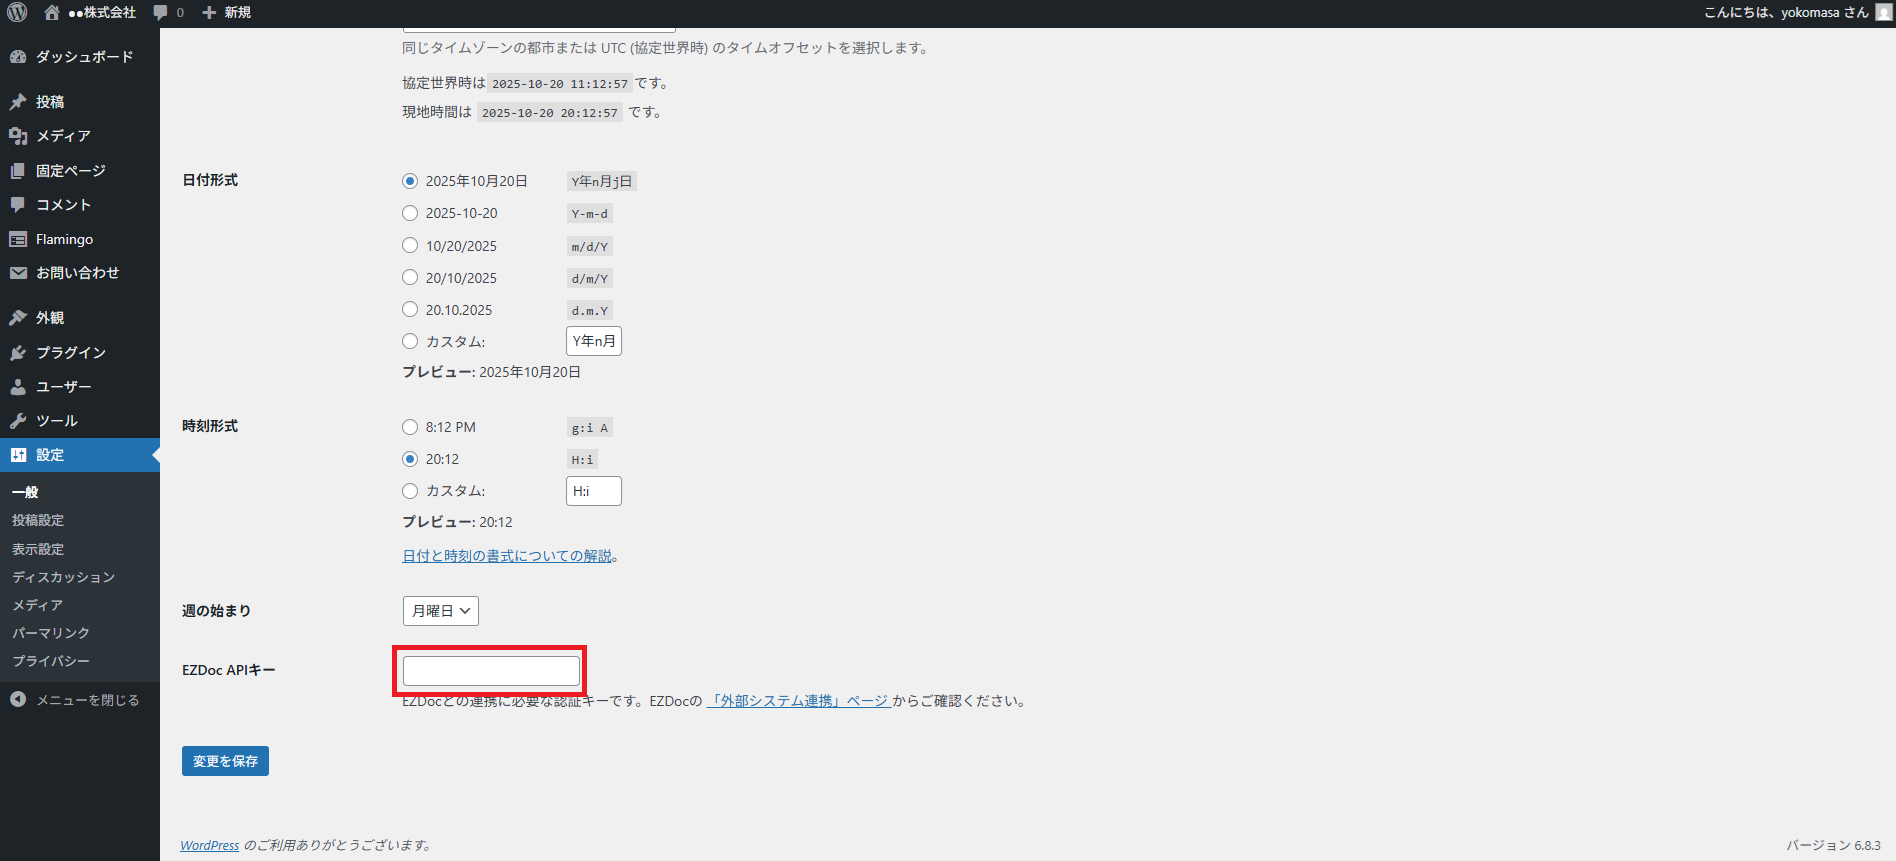Open comments bubble icon in admin bar
This screenshot has height=861, width=1896.
160,12
